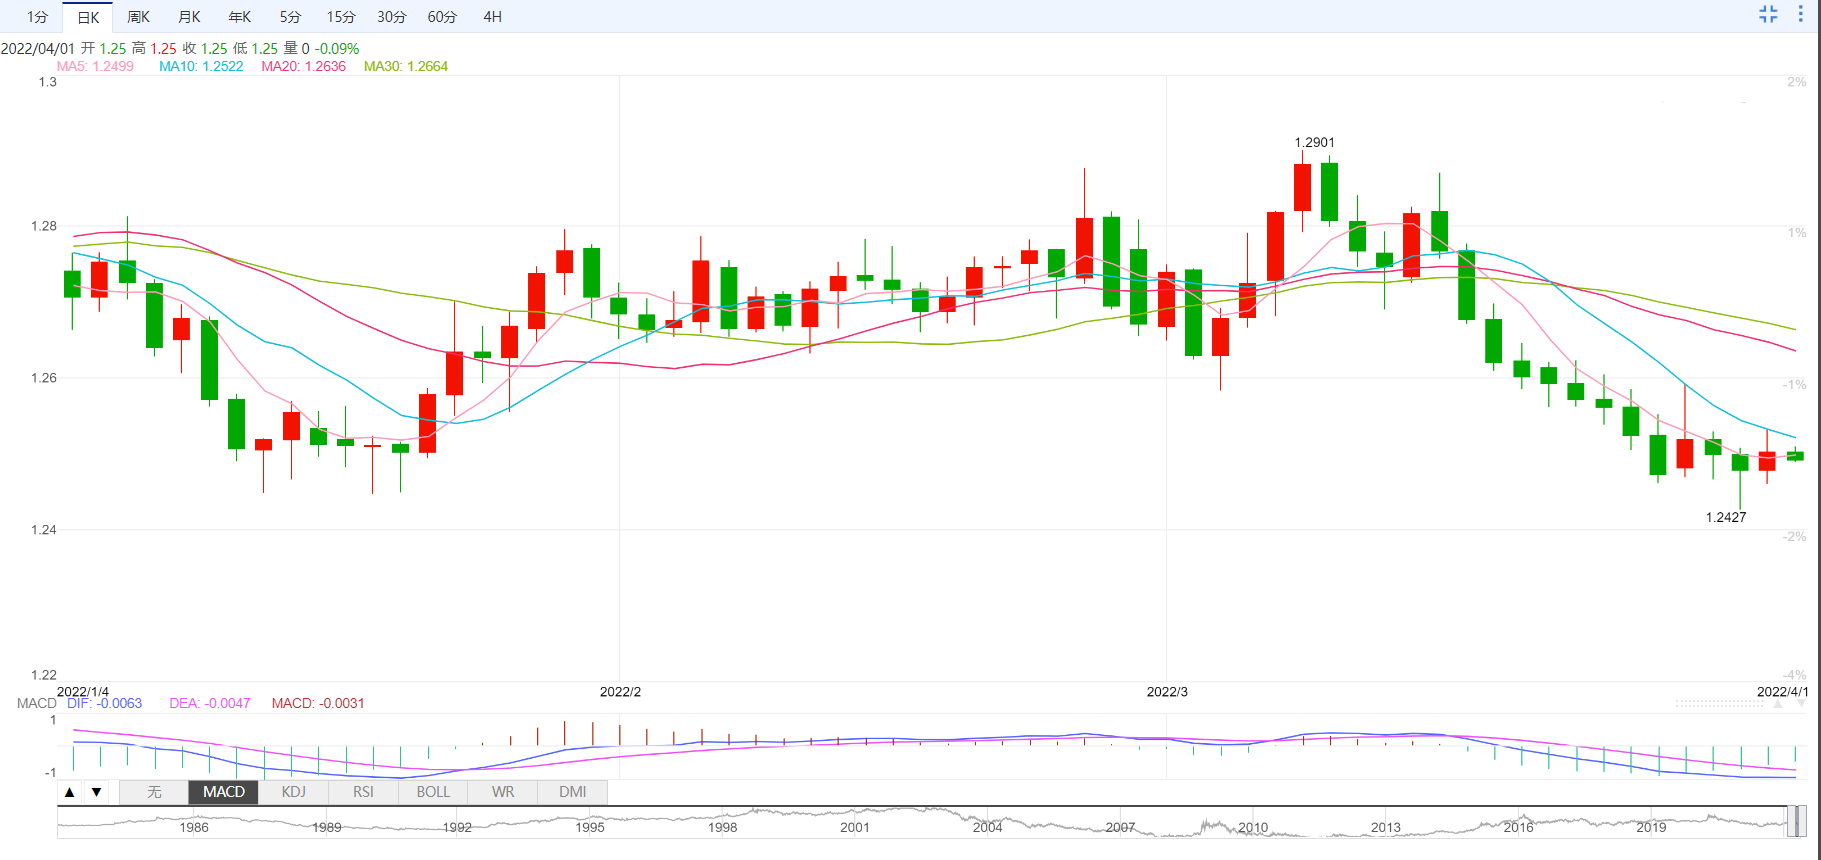Screen dimensions: 1821x860
Task: Click the faint gray up triangle under 2022/4/1
Action: point(1778,704)
